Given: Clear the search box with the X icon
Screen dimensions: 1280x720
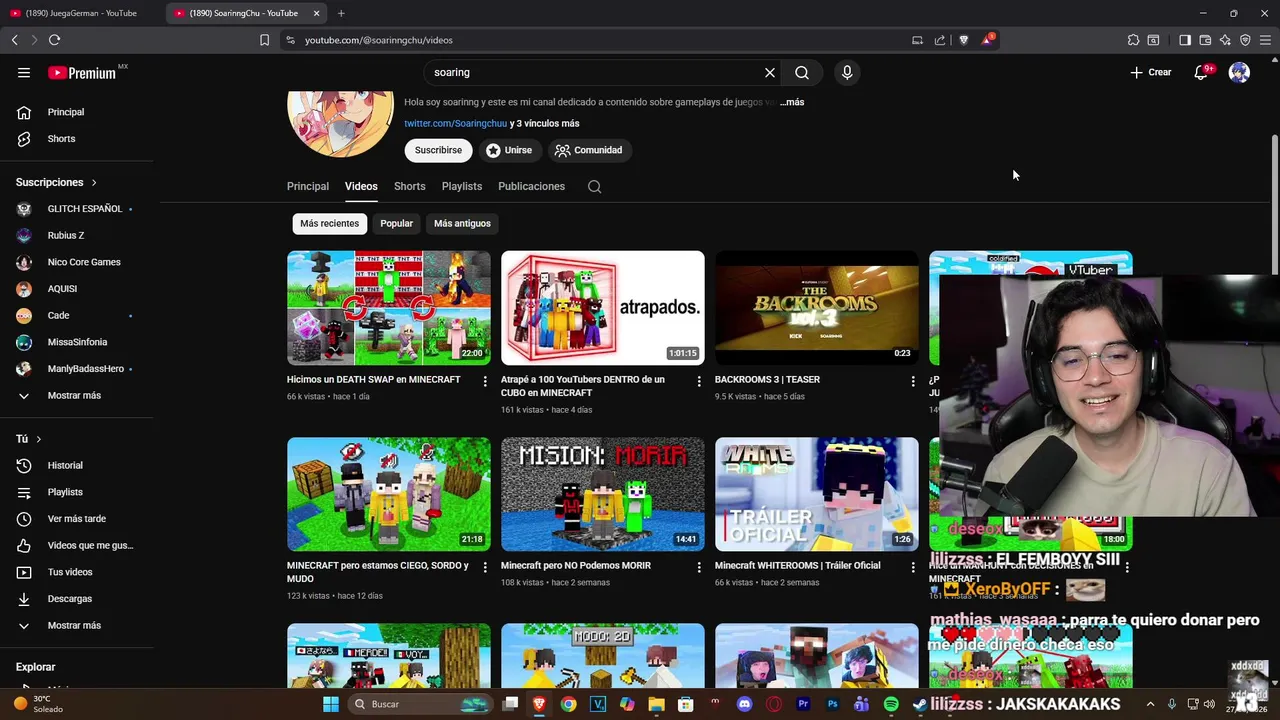Looking at the screenshot, I should [770, 72].
